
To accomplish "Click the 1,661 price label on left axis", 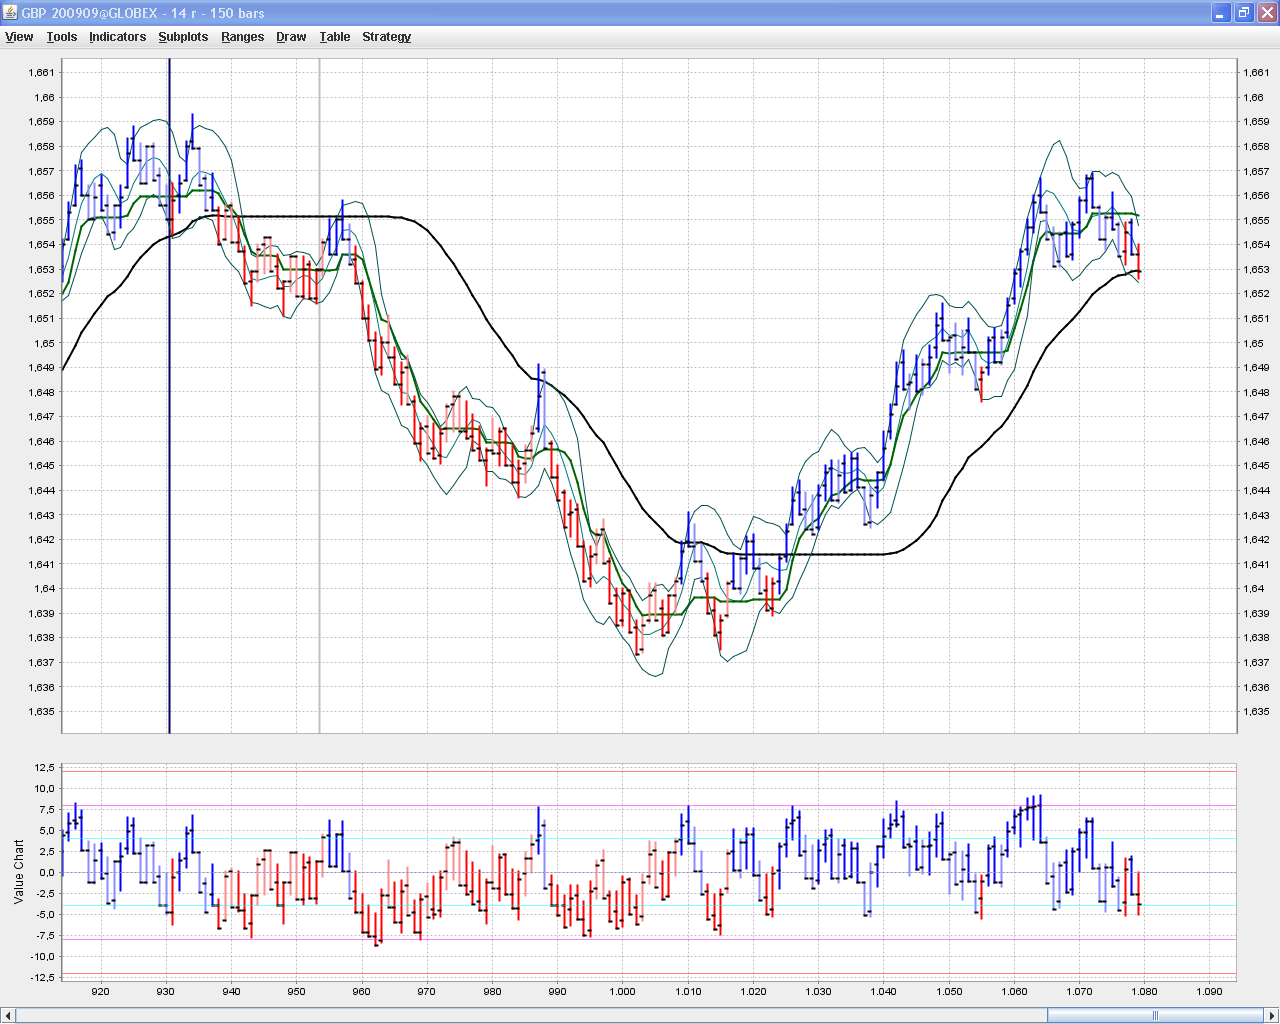I will pyautogui.click(x=42, y=73).
